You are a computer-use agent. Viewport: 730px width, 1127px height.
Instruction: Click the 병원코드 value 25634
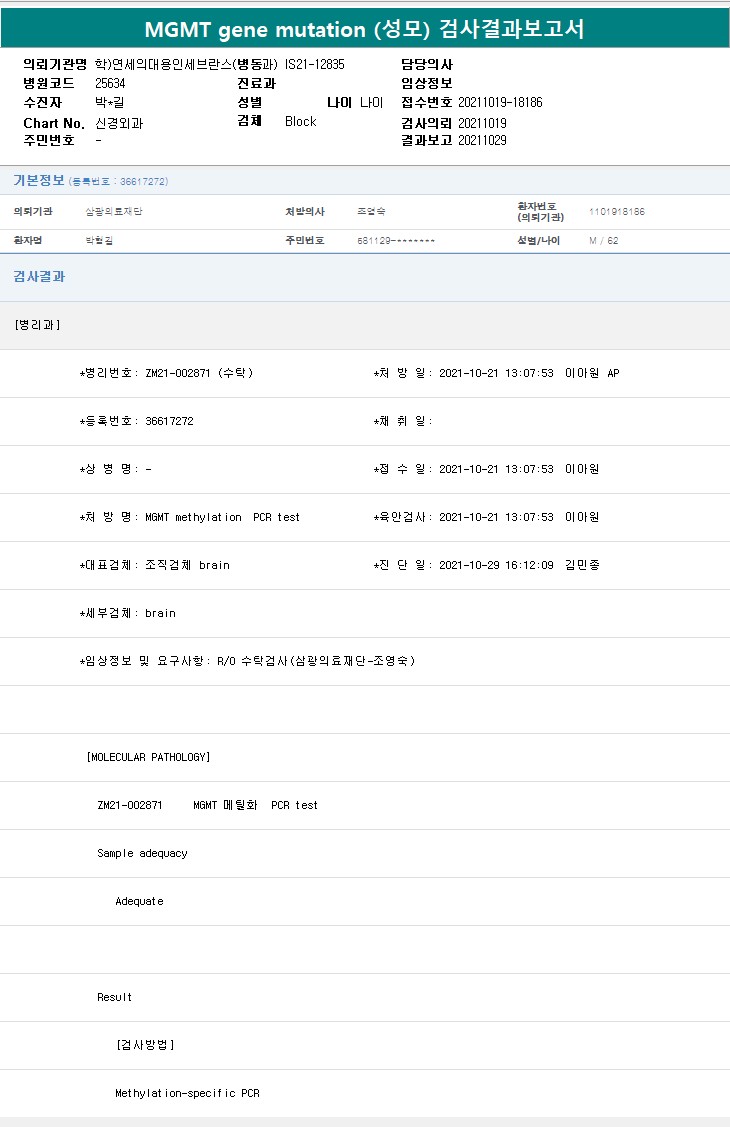(110, 83)
